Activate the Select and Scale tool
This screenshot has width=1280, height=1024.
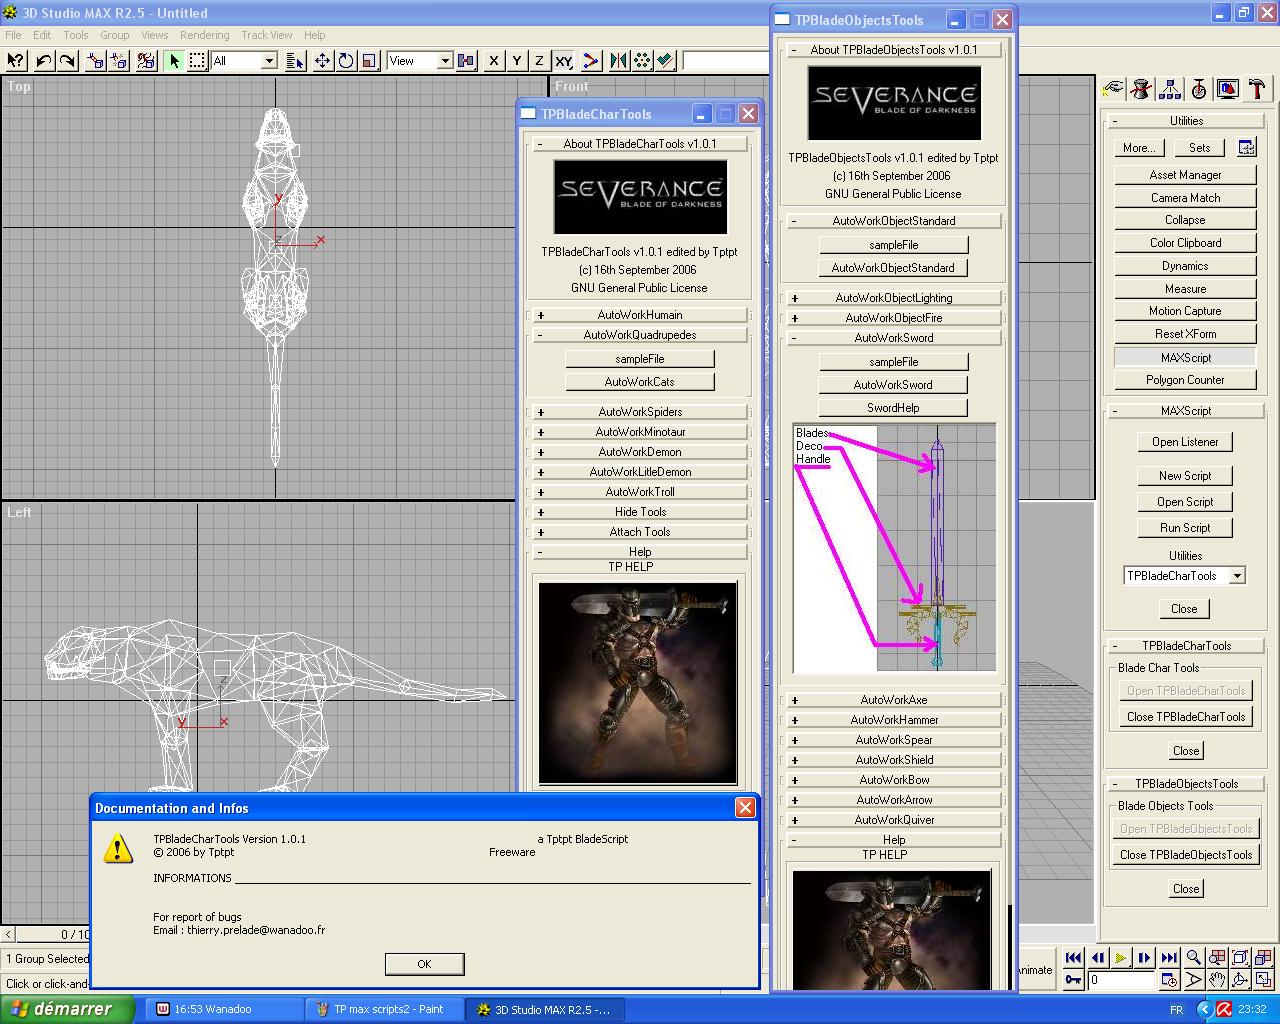pyautogui.click(x=370, y=61)
